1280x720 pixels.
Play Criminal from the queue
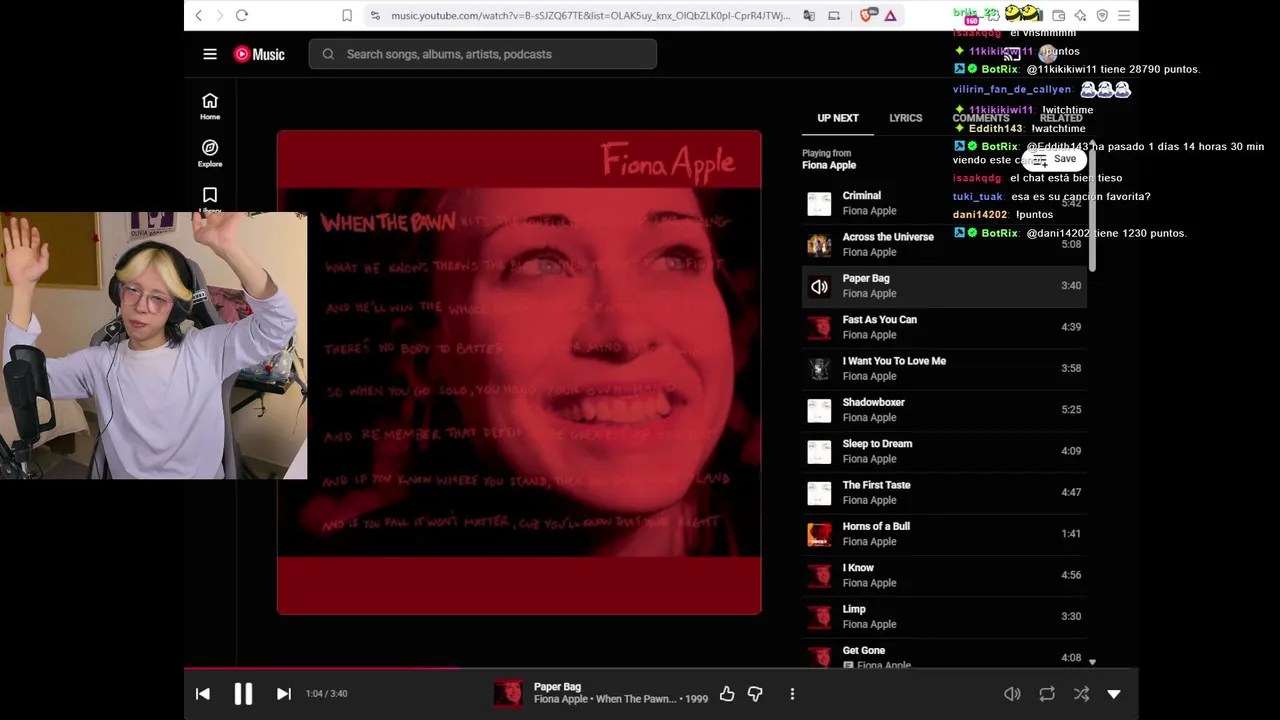point(943,203)
